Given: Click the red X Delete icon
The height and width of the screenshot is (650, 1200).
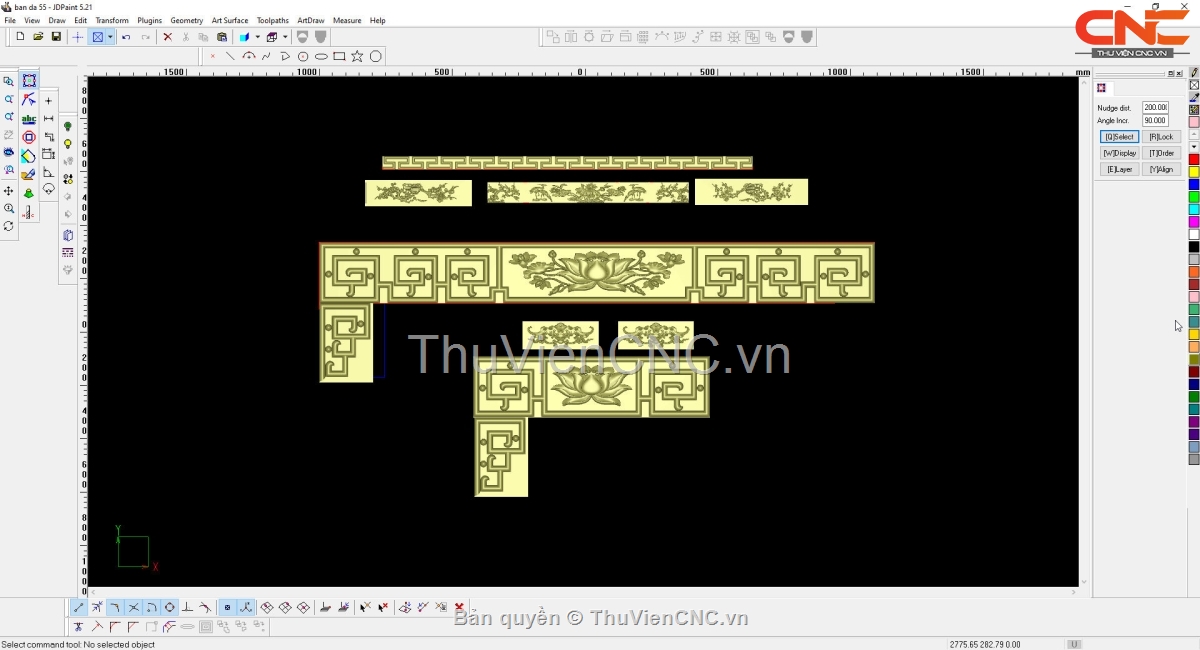Looking at the screenshot, I should click(x=167, y=37).
